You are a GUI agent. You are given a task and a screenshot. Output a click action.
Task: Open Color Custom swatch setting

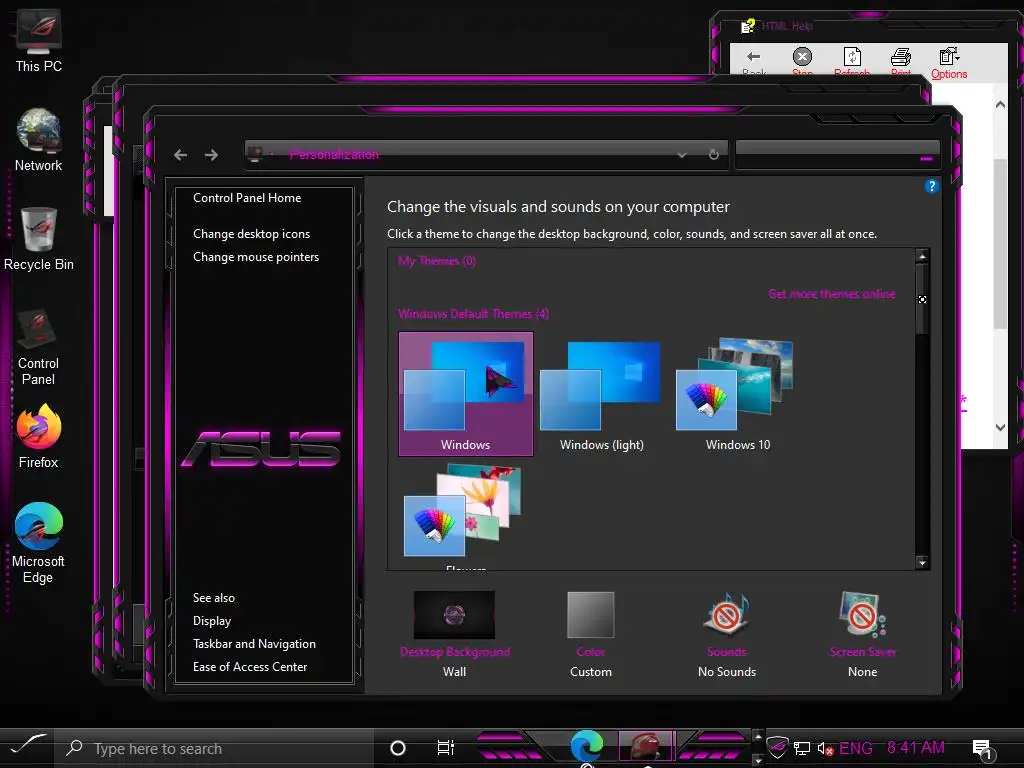click(x=591, y=634)
